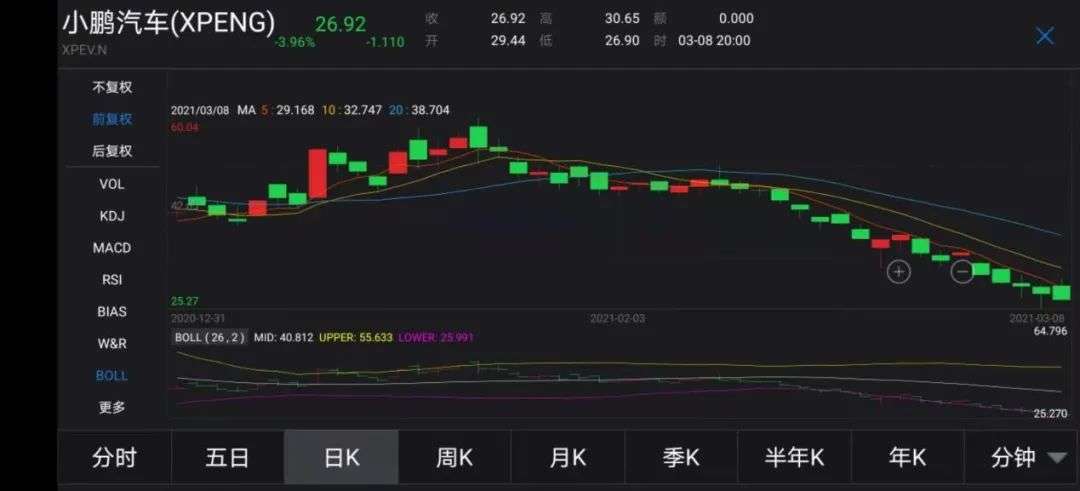This screenshot has width=1080, height=491.
Task: Click the 2020-12-31 date axis label
Action: pos(198,319)
